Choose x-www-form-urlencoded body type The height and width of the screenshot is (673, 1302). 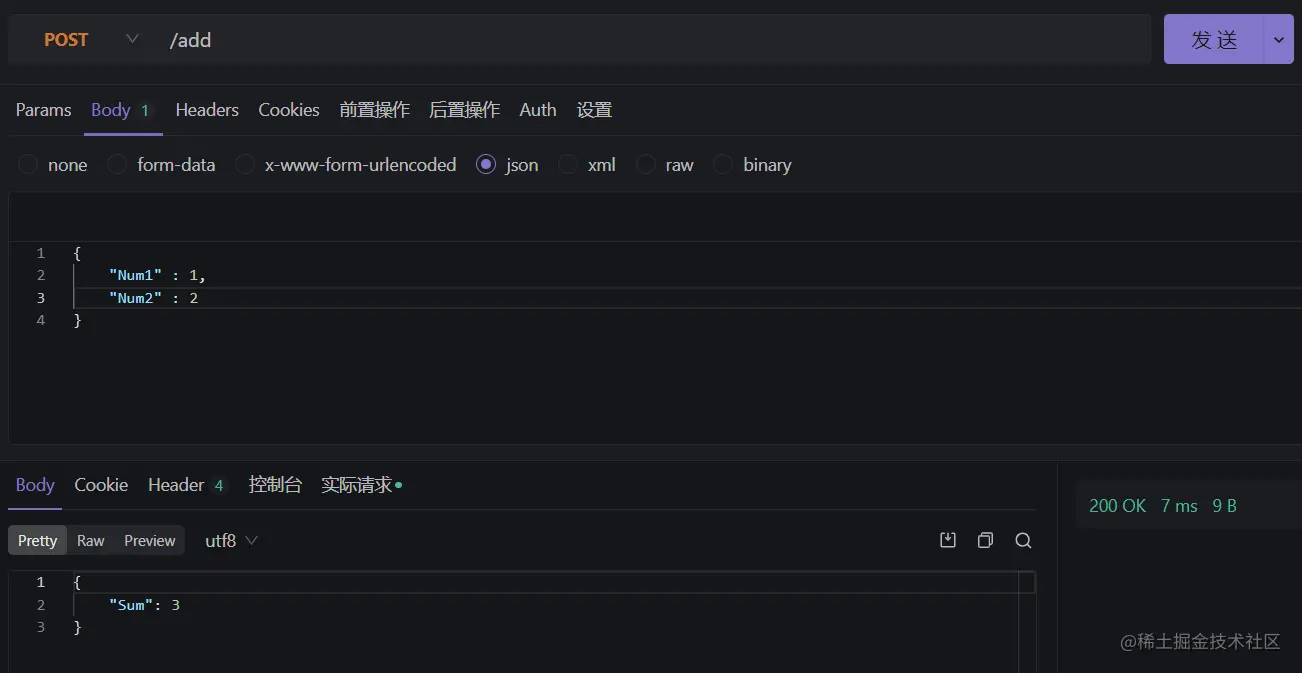(x=345, y=165)
